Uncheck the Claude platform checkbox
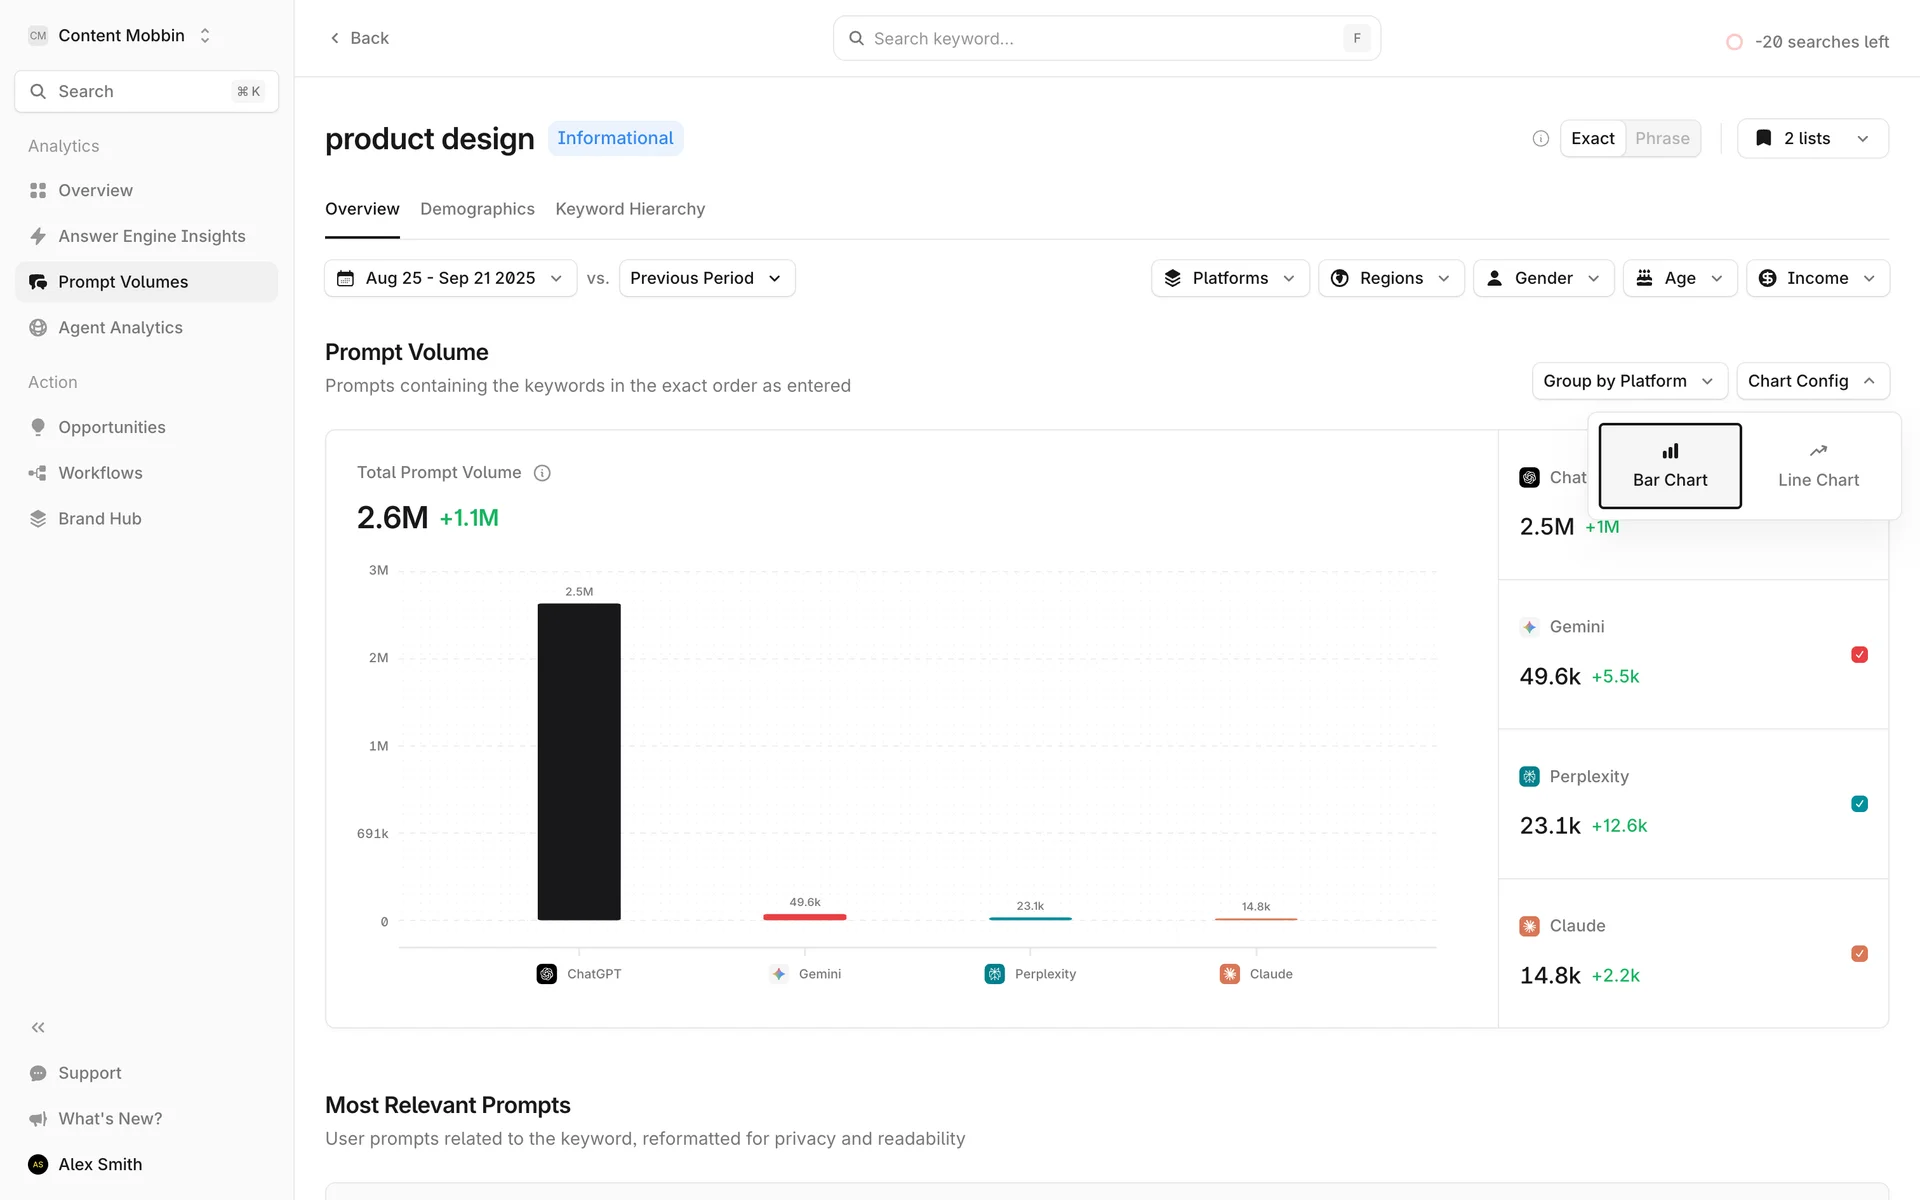The image size is (1920, 1200). (1859, 954)
